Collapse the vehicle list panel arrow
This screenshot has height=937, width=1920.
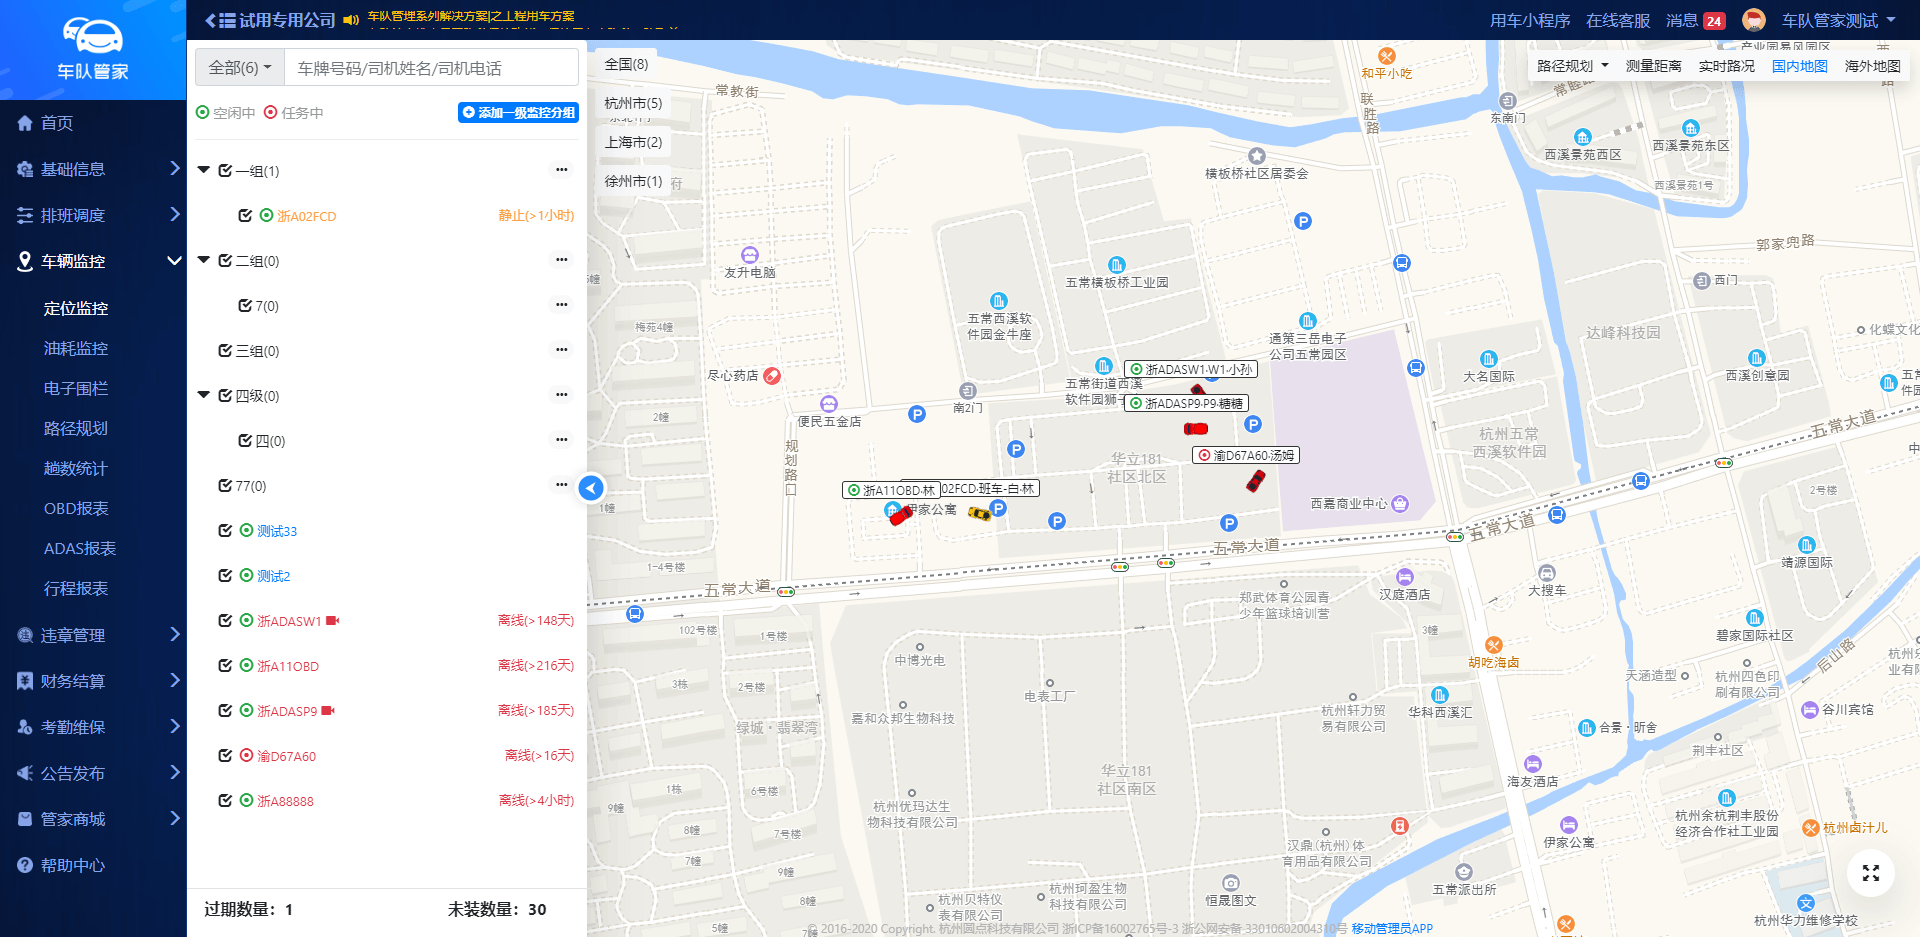coord(591,488)
